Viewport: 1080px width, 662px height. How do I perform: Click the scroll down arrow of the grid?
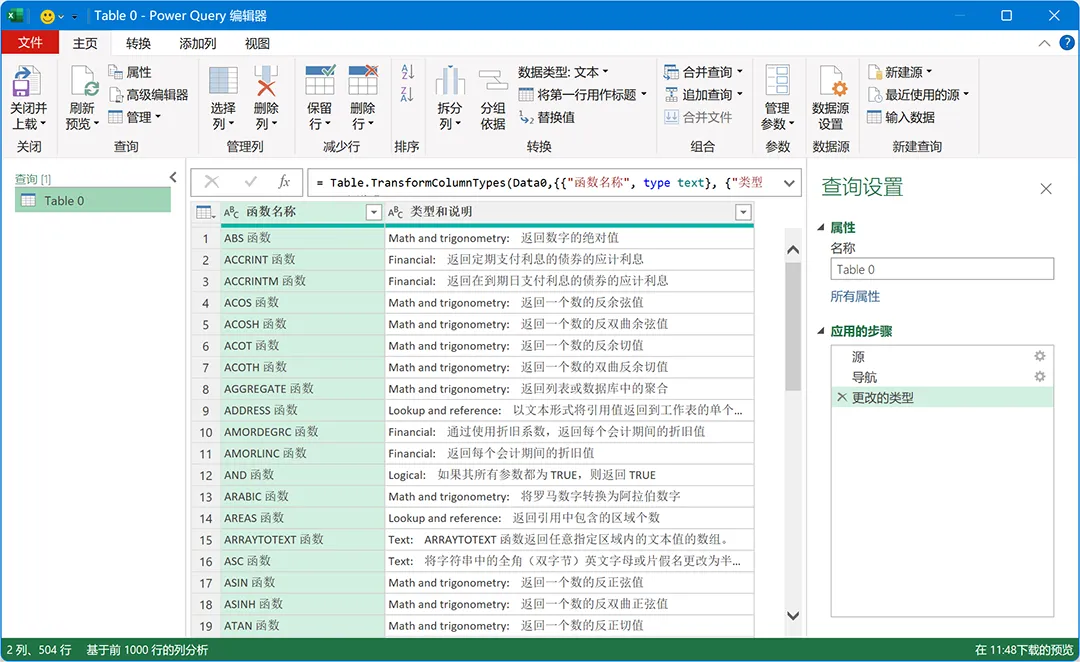(x=793, y=616)
